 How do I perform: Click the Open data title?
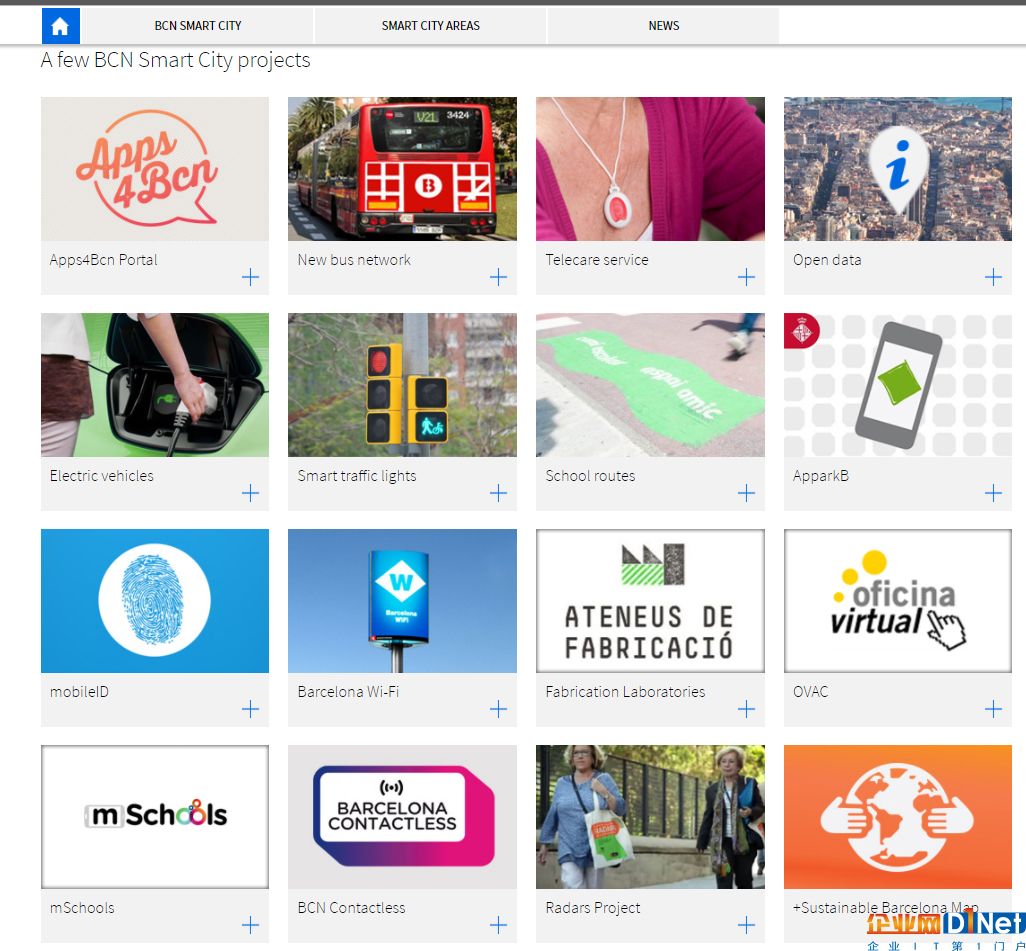827,260
